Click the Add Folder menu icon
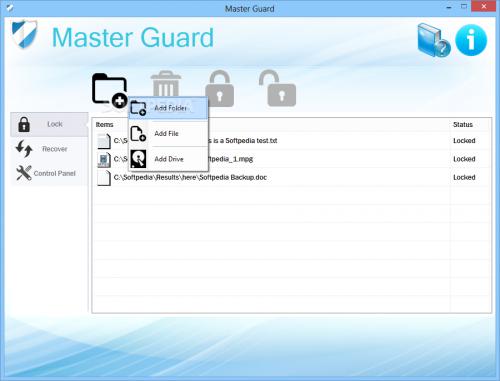This screenshot has width=500, height=381. (x=138, y=108)
